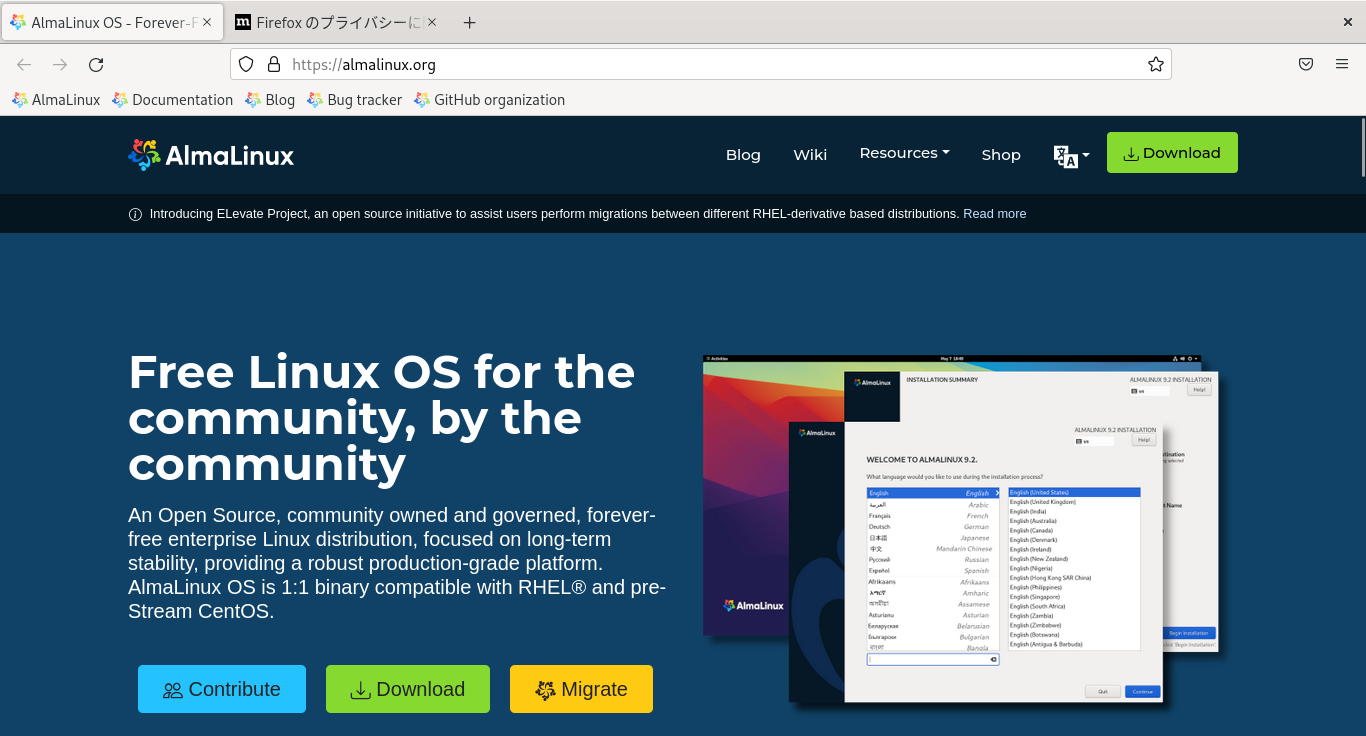Open a new tab with plus icon
The image size is (1366, 736).
tap(470, 22)
